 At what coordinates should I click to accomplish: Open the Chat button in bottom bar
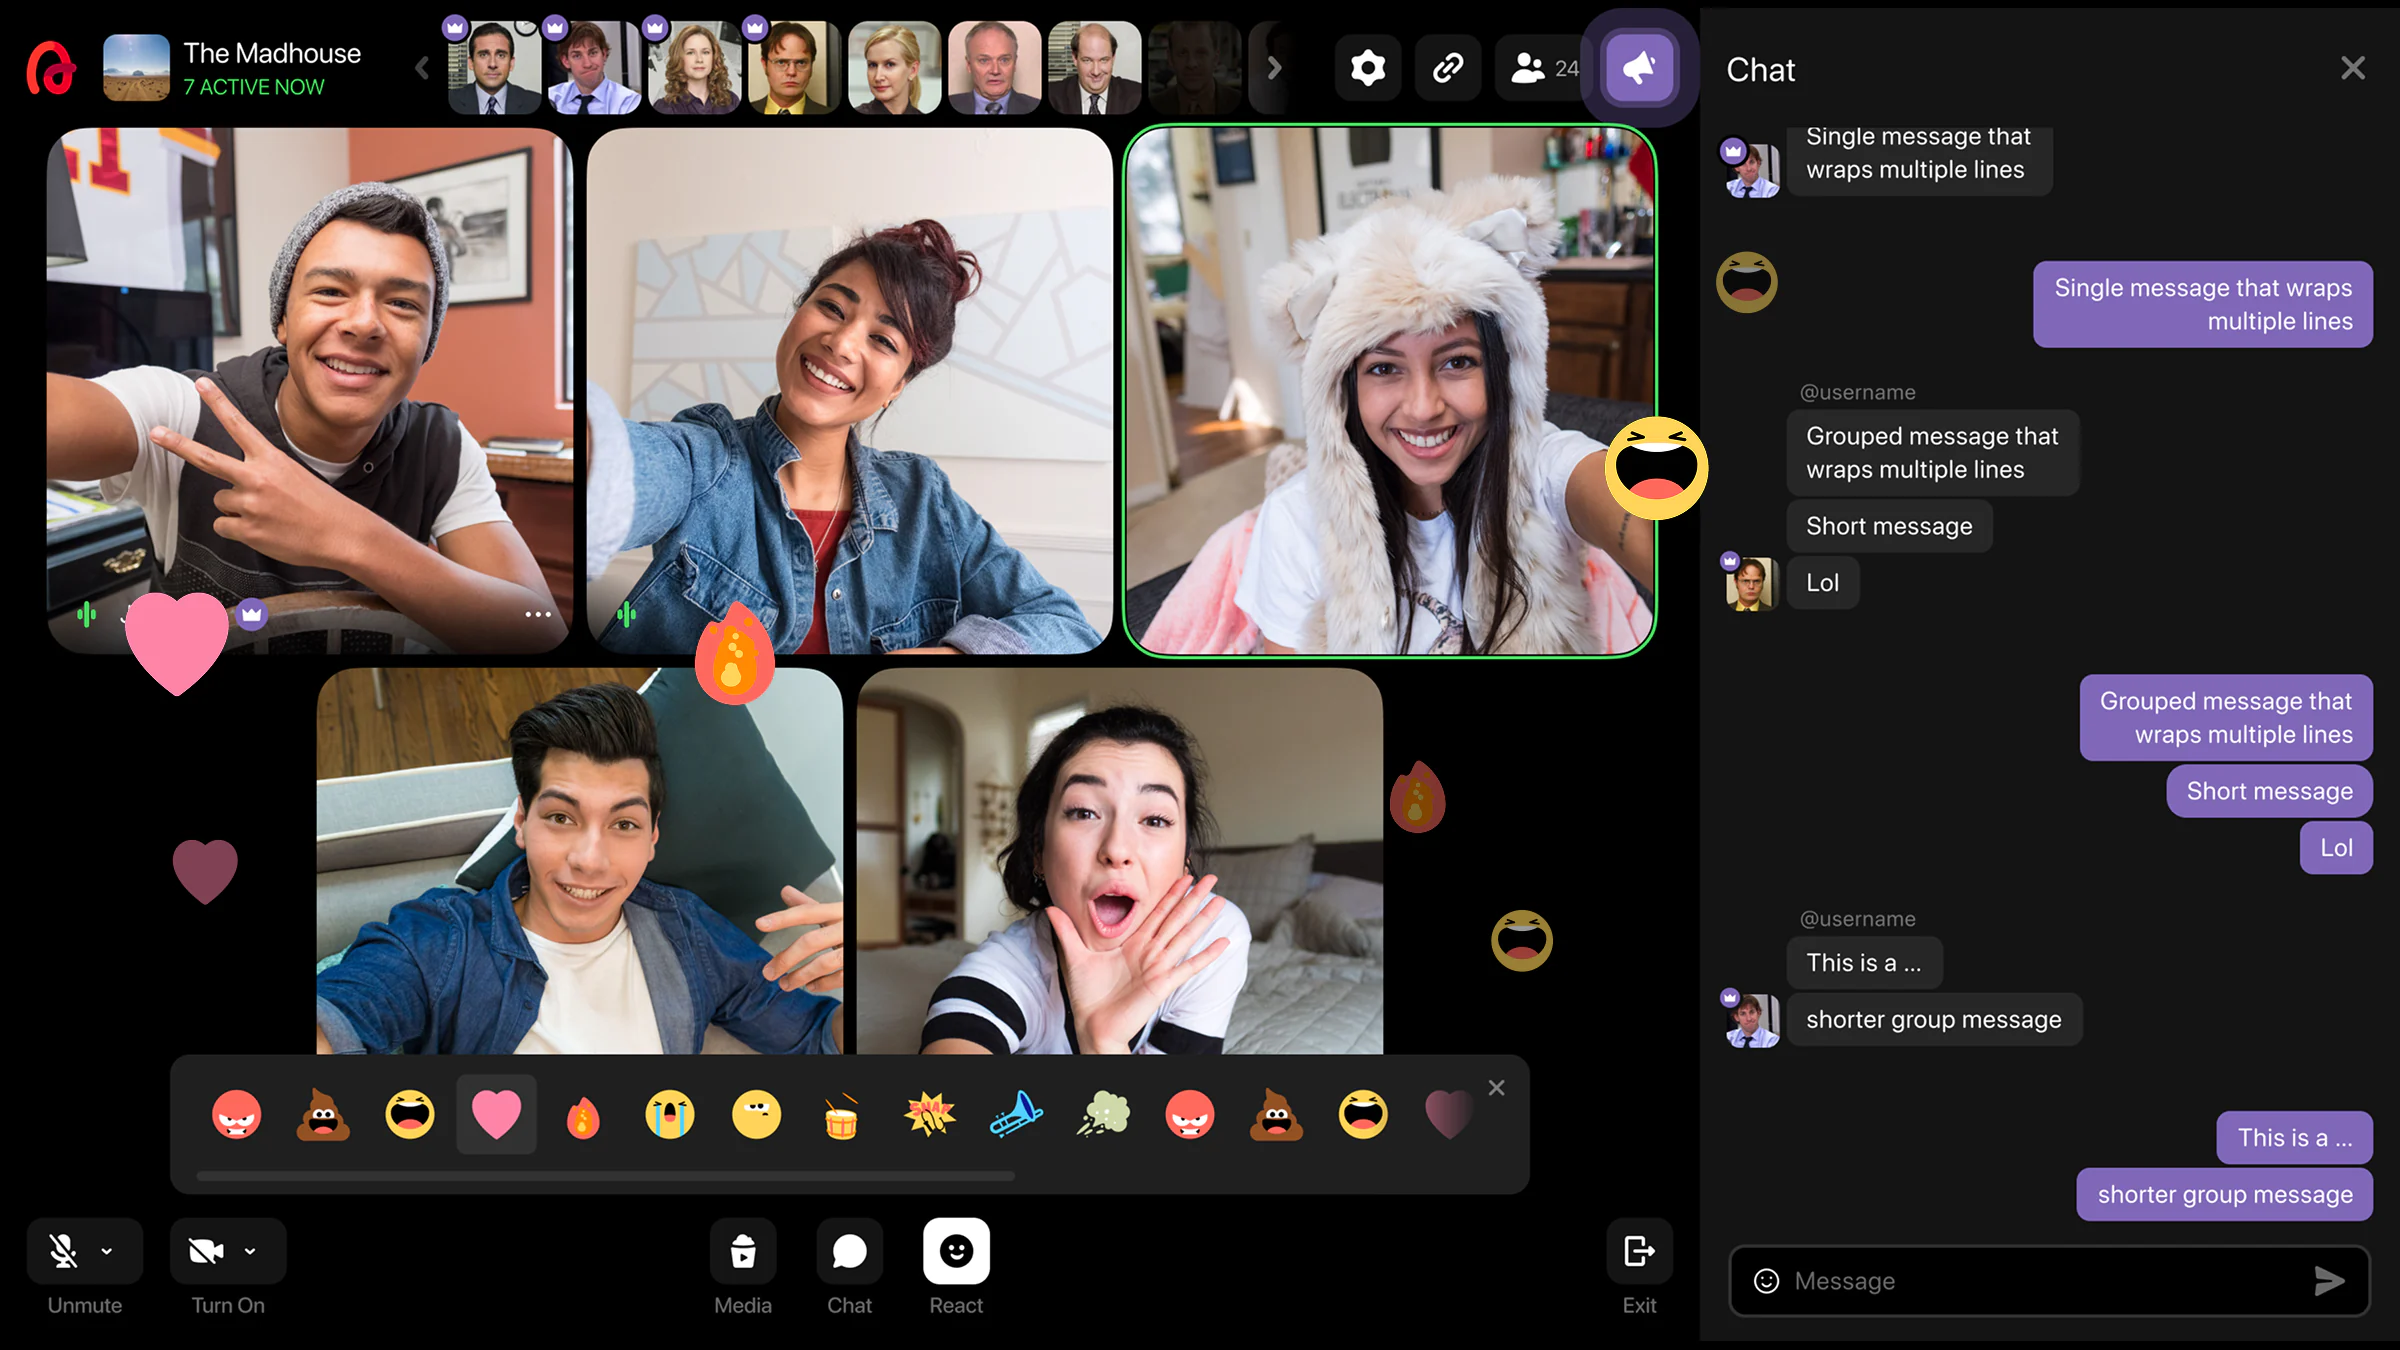849,1250
